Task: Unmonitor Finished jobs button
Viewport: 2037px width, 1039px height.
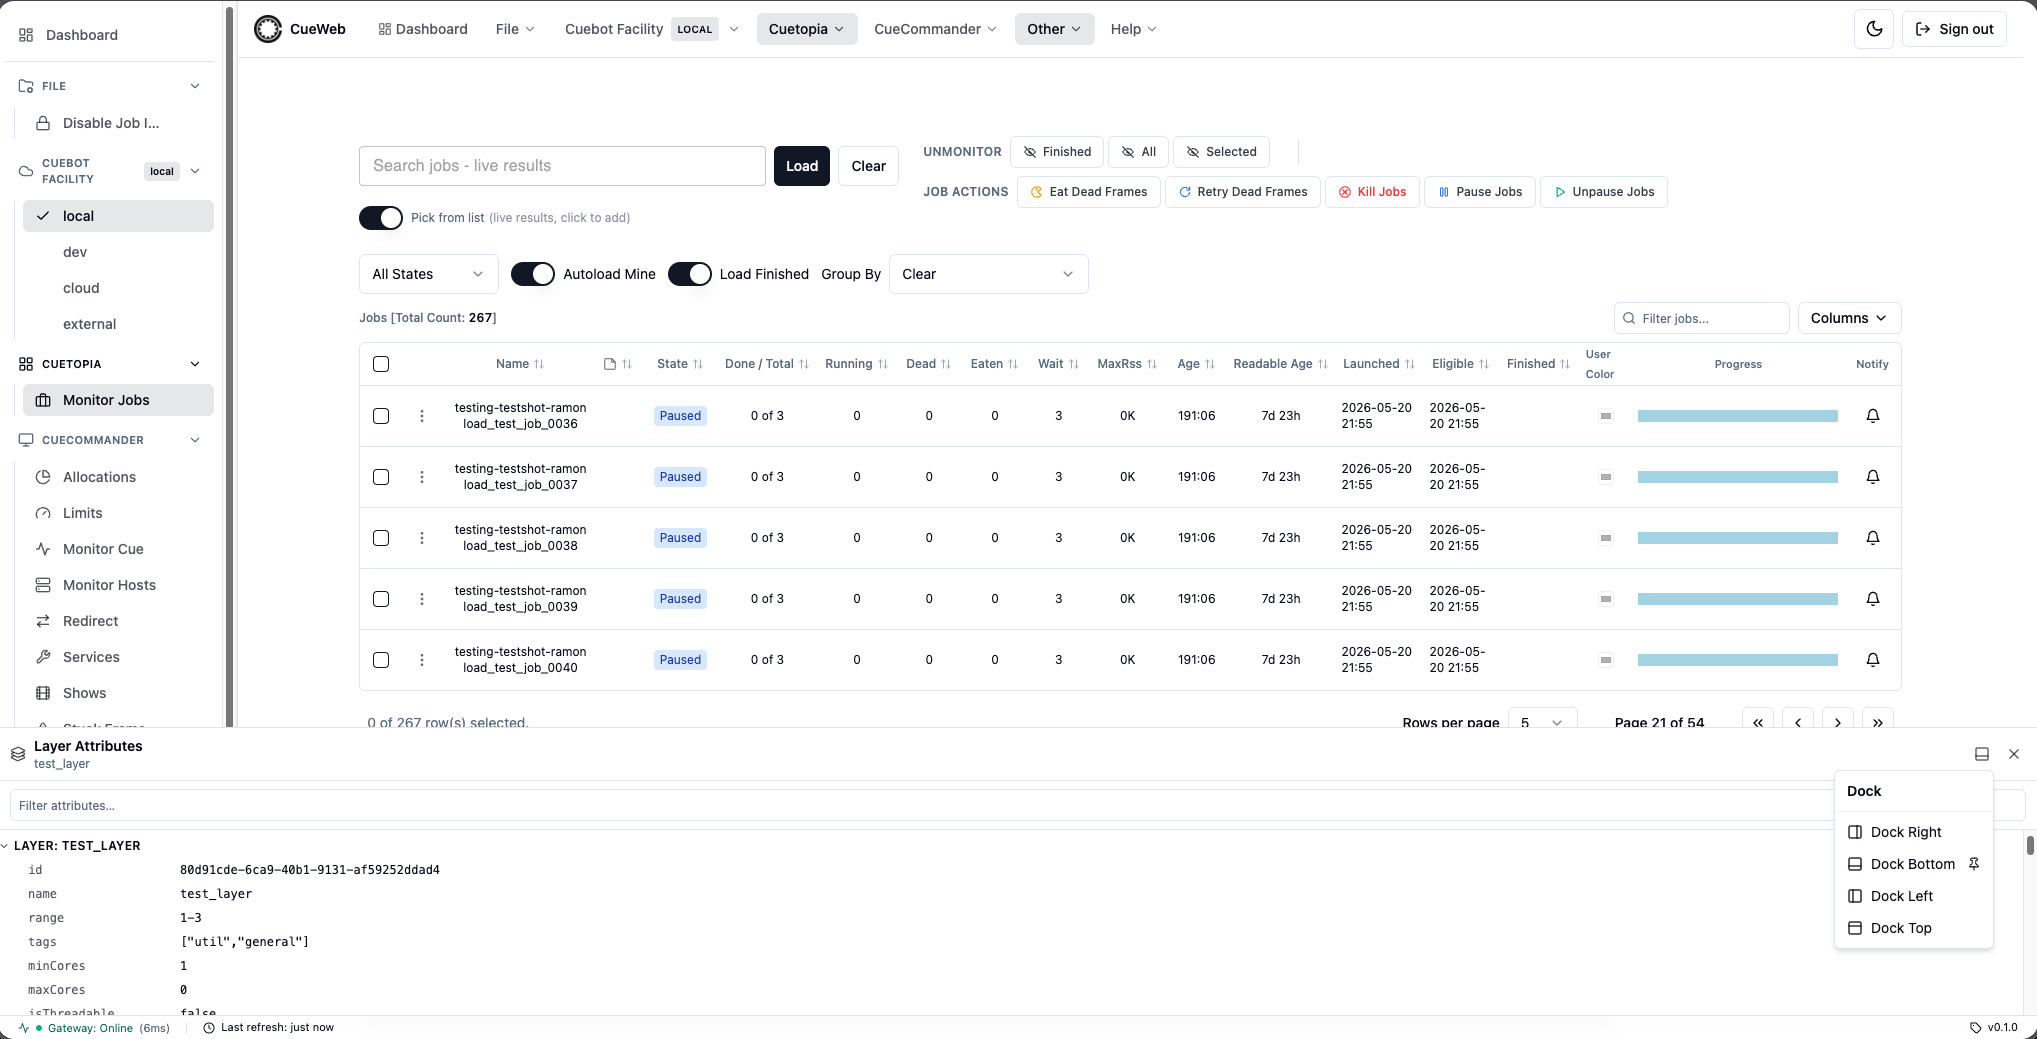Action: pyautogui.click(x=1057, y=152)
